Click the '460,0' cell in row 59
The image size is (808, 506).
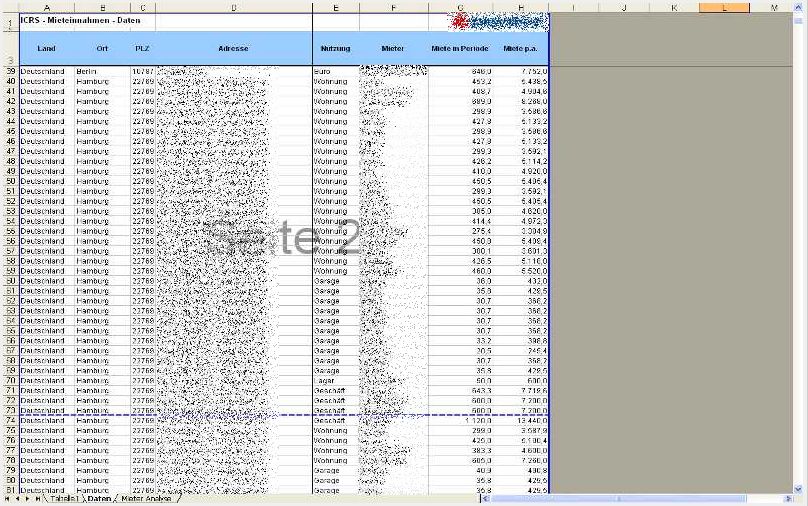coord(460,271)
